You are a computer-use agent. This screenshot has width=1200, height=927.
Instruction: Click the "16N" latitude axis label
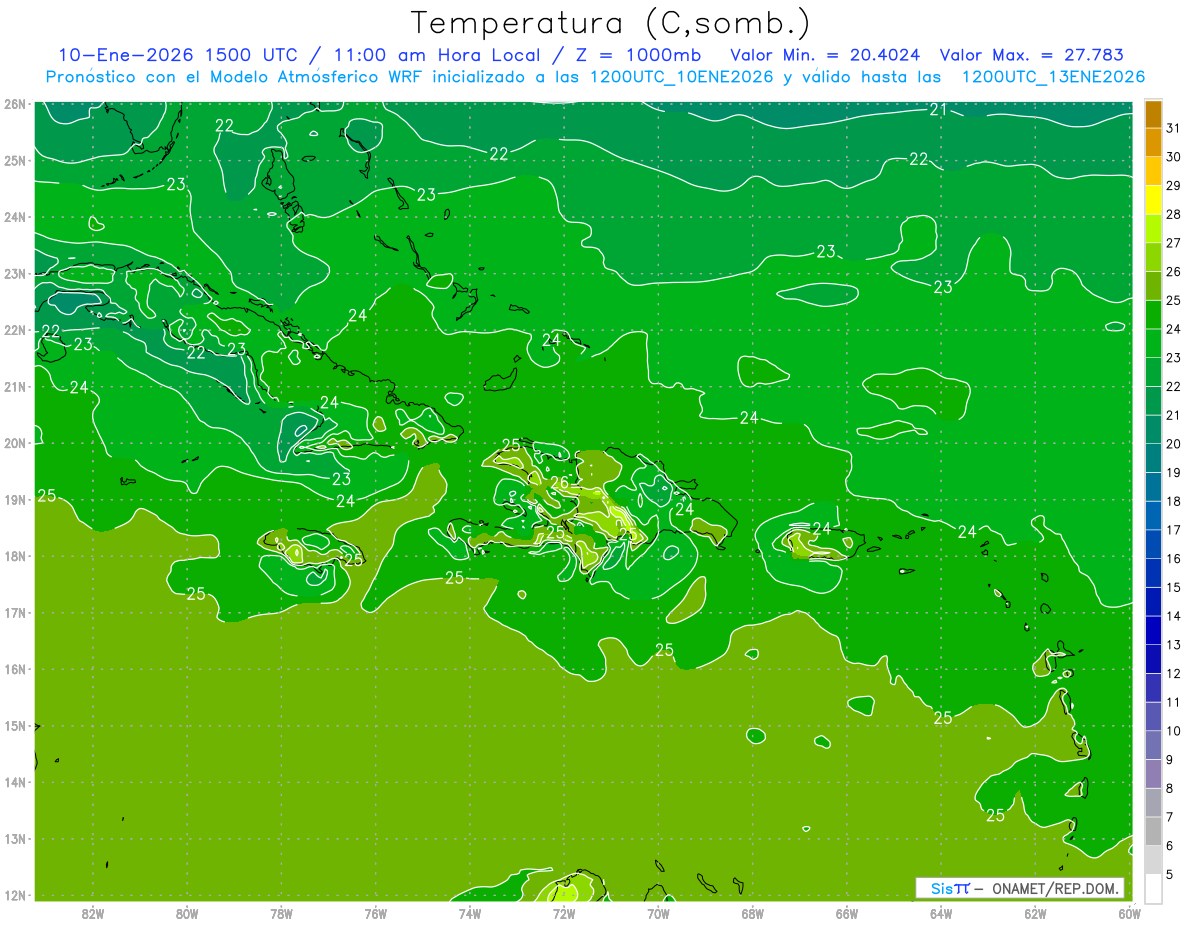(15, 669)
